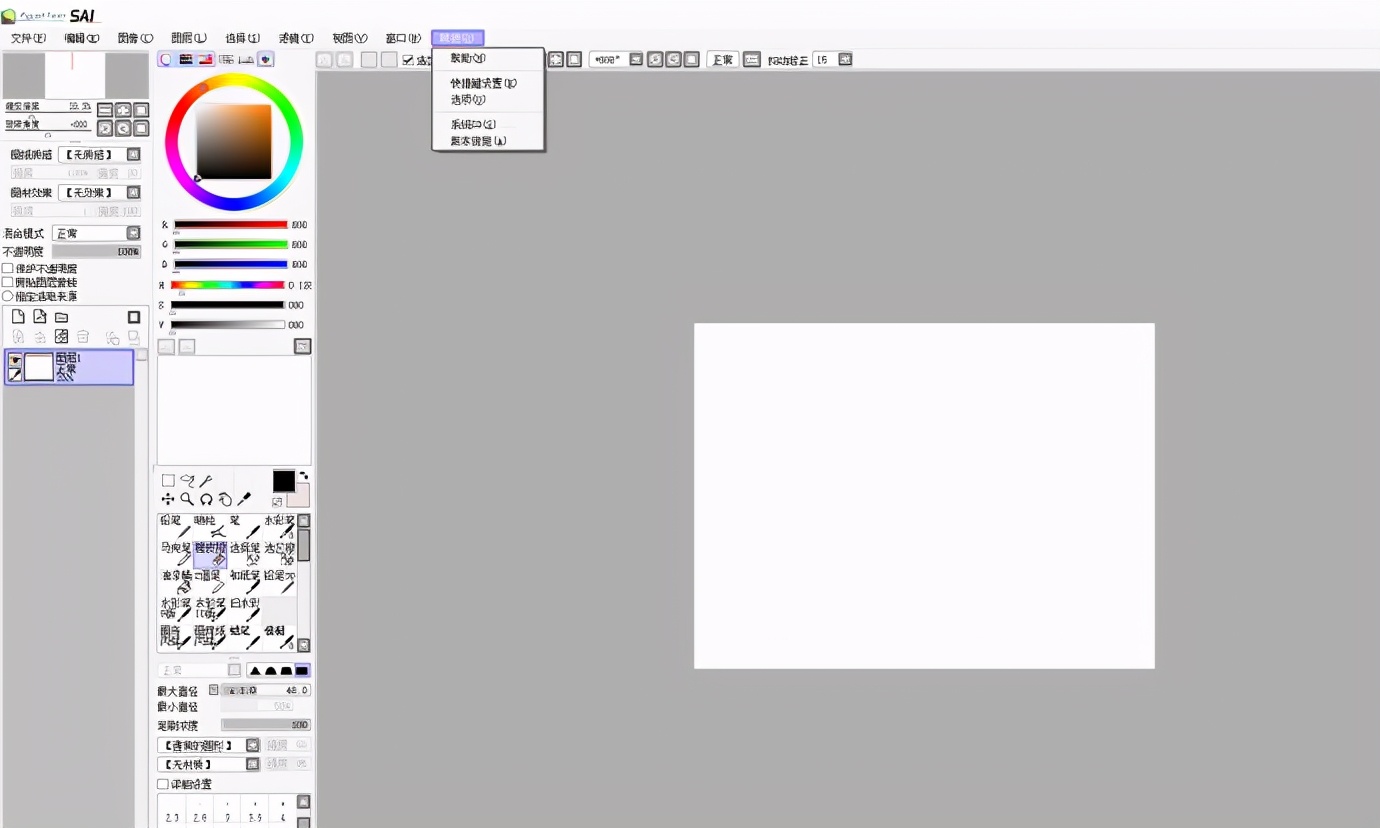
Task: Toggle the checked checkbox in the top toolbar
Action: click(x=408, y=60)
